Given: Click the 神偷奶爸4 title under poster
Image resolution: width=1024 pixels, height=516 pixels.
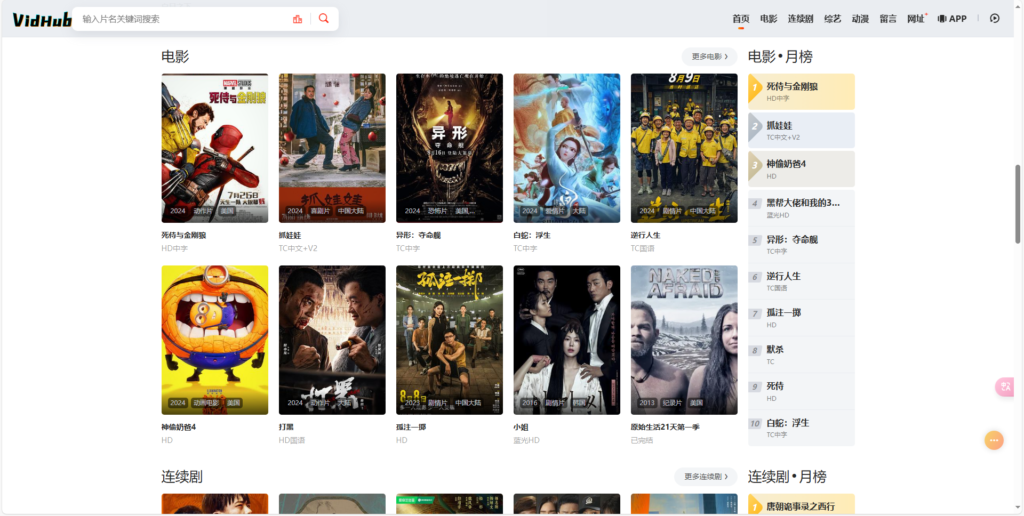Looking at the screenshot, I should pos(179,427).
